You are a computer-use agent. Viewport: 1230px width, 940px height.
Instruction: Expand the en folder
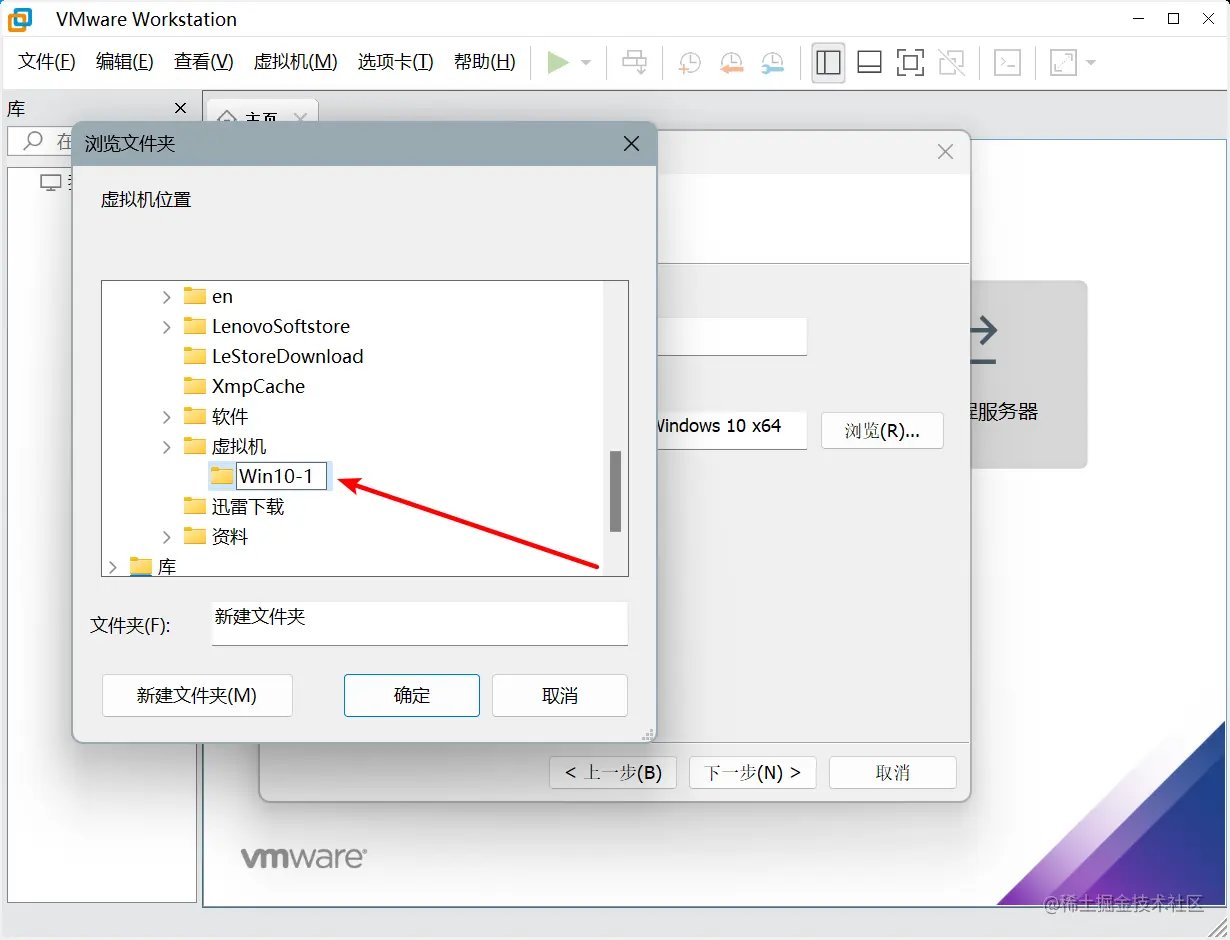[x=167, y=297]
